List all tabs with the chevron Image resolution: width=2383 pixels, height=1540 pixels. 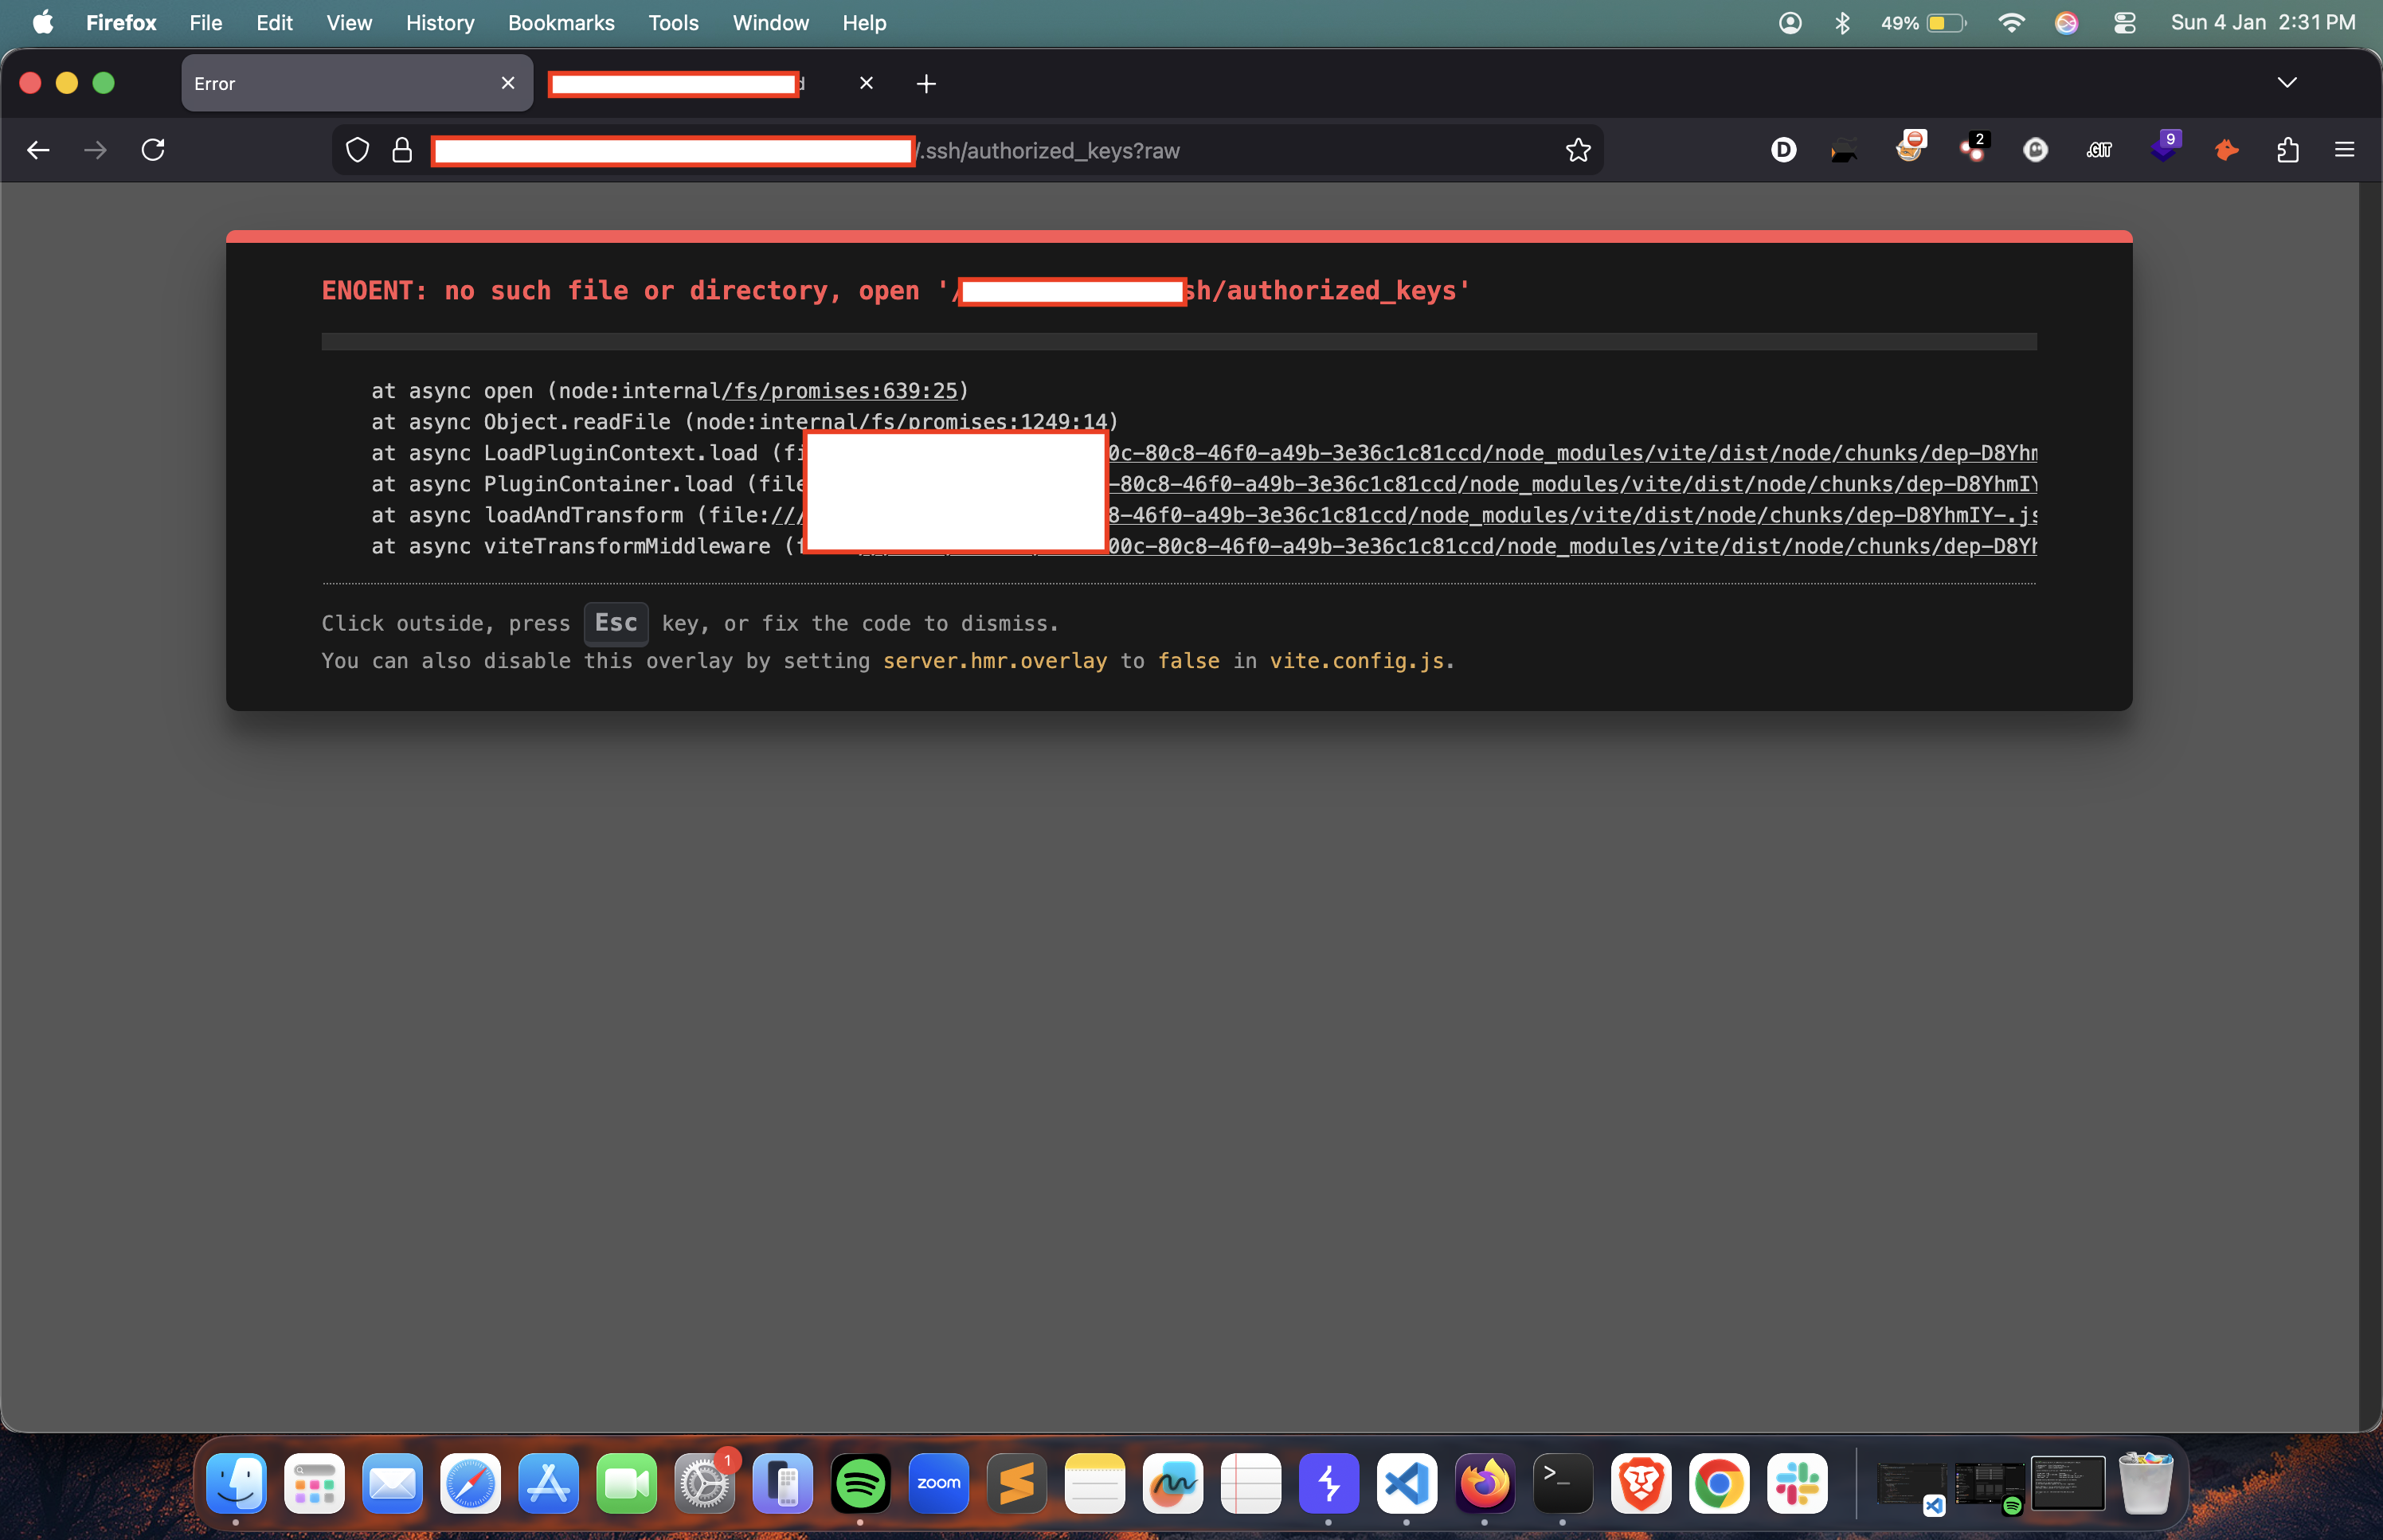click(2287, 82)
